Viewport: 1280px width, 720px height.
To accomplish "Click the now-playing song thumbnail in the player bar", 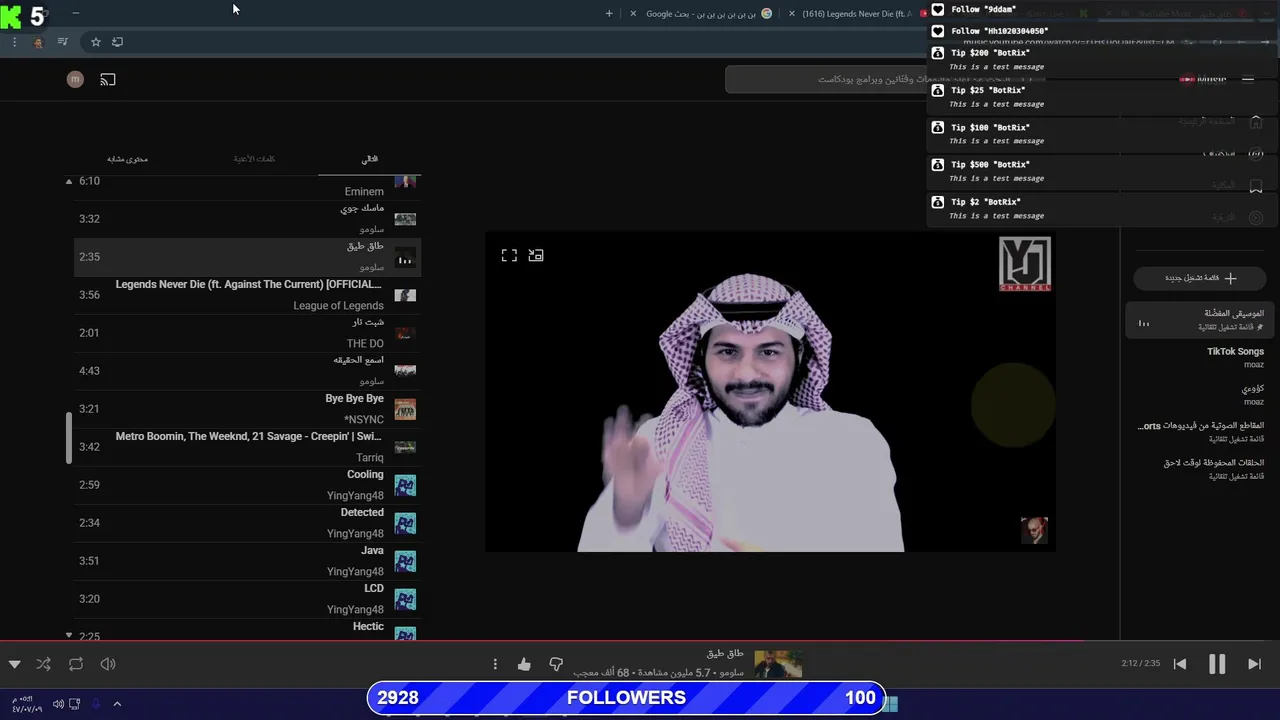I will coord(778,664).
